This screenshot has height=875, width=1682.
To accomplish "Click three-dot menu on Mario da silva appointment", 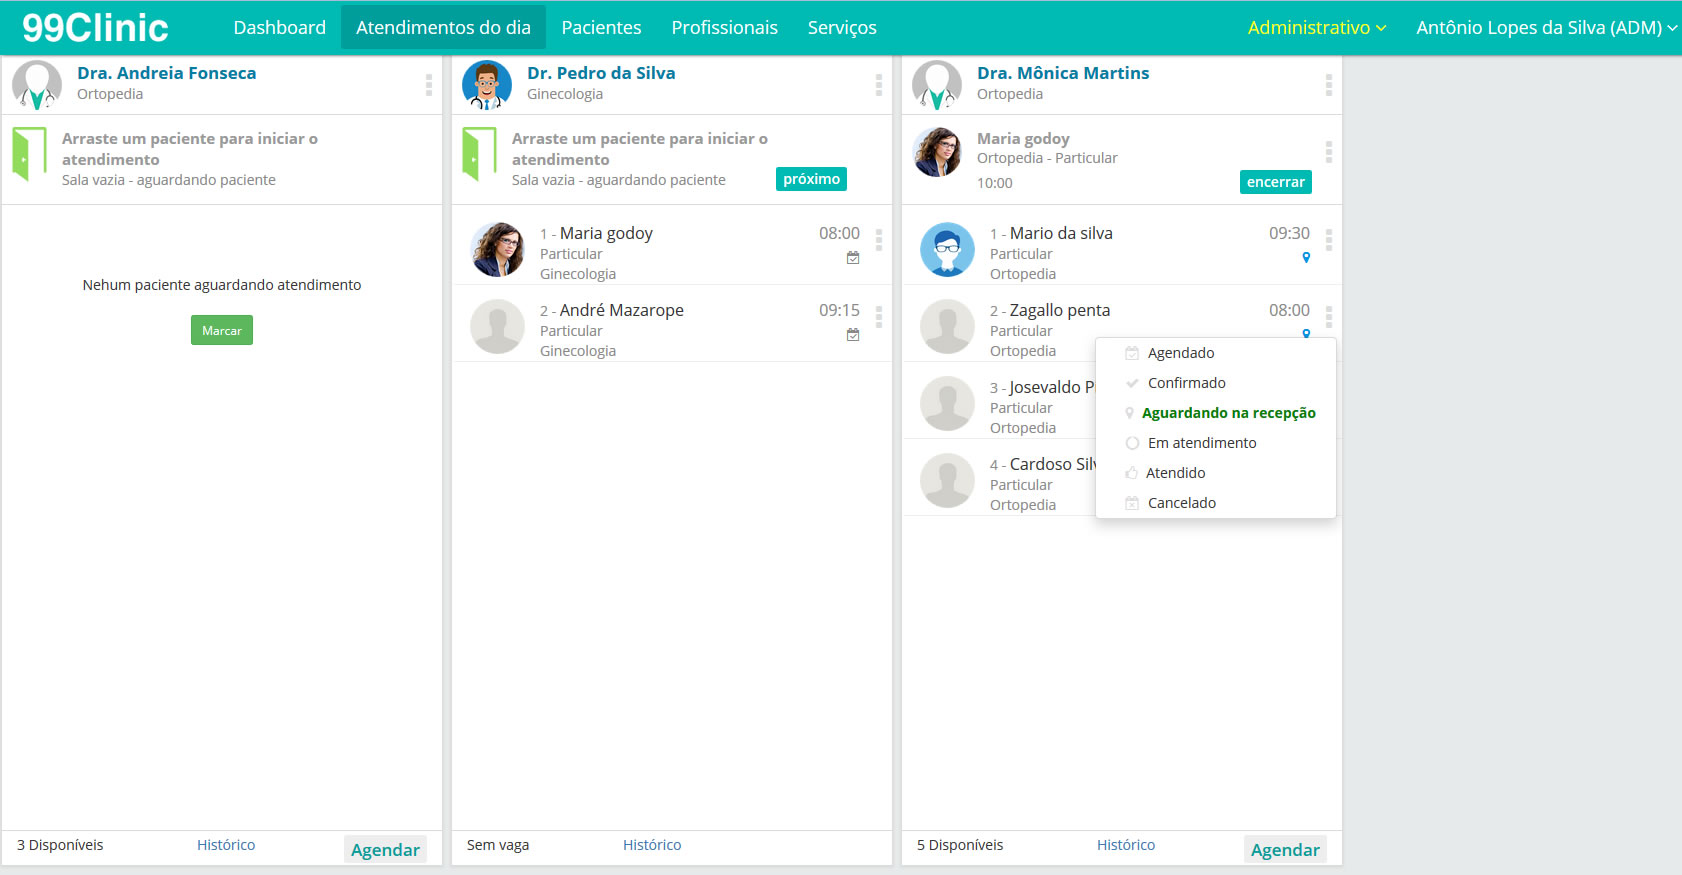I will pos(1329,239).
